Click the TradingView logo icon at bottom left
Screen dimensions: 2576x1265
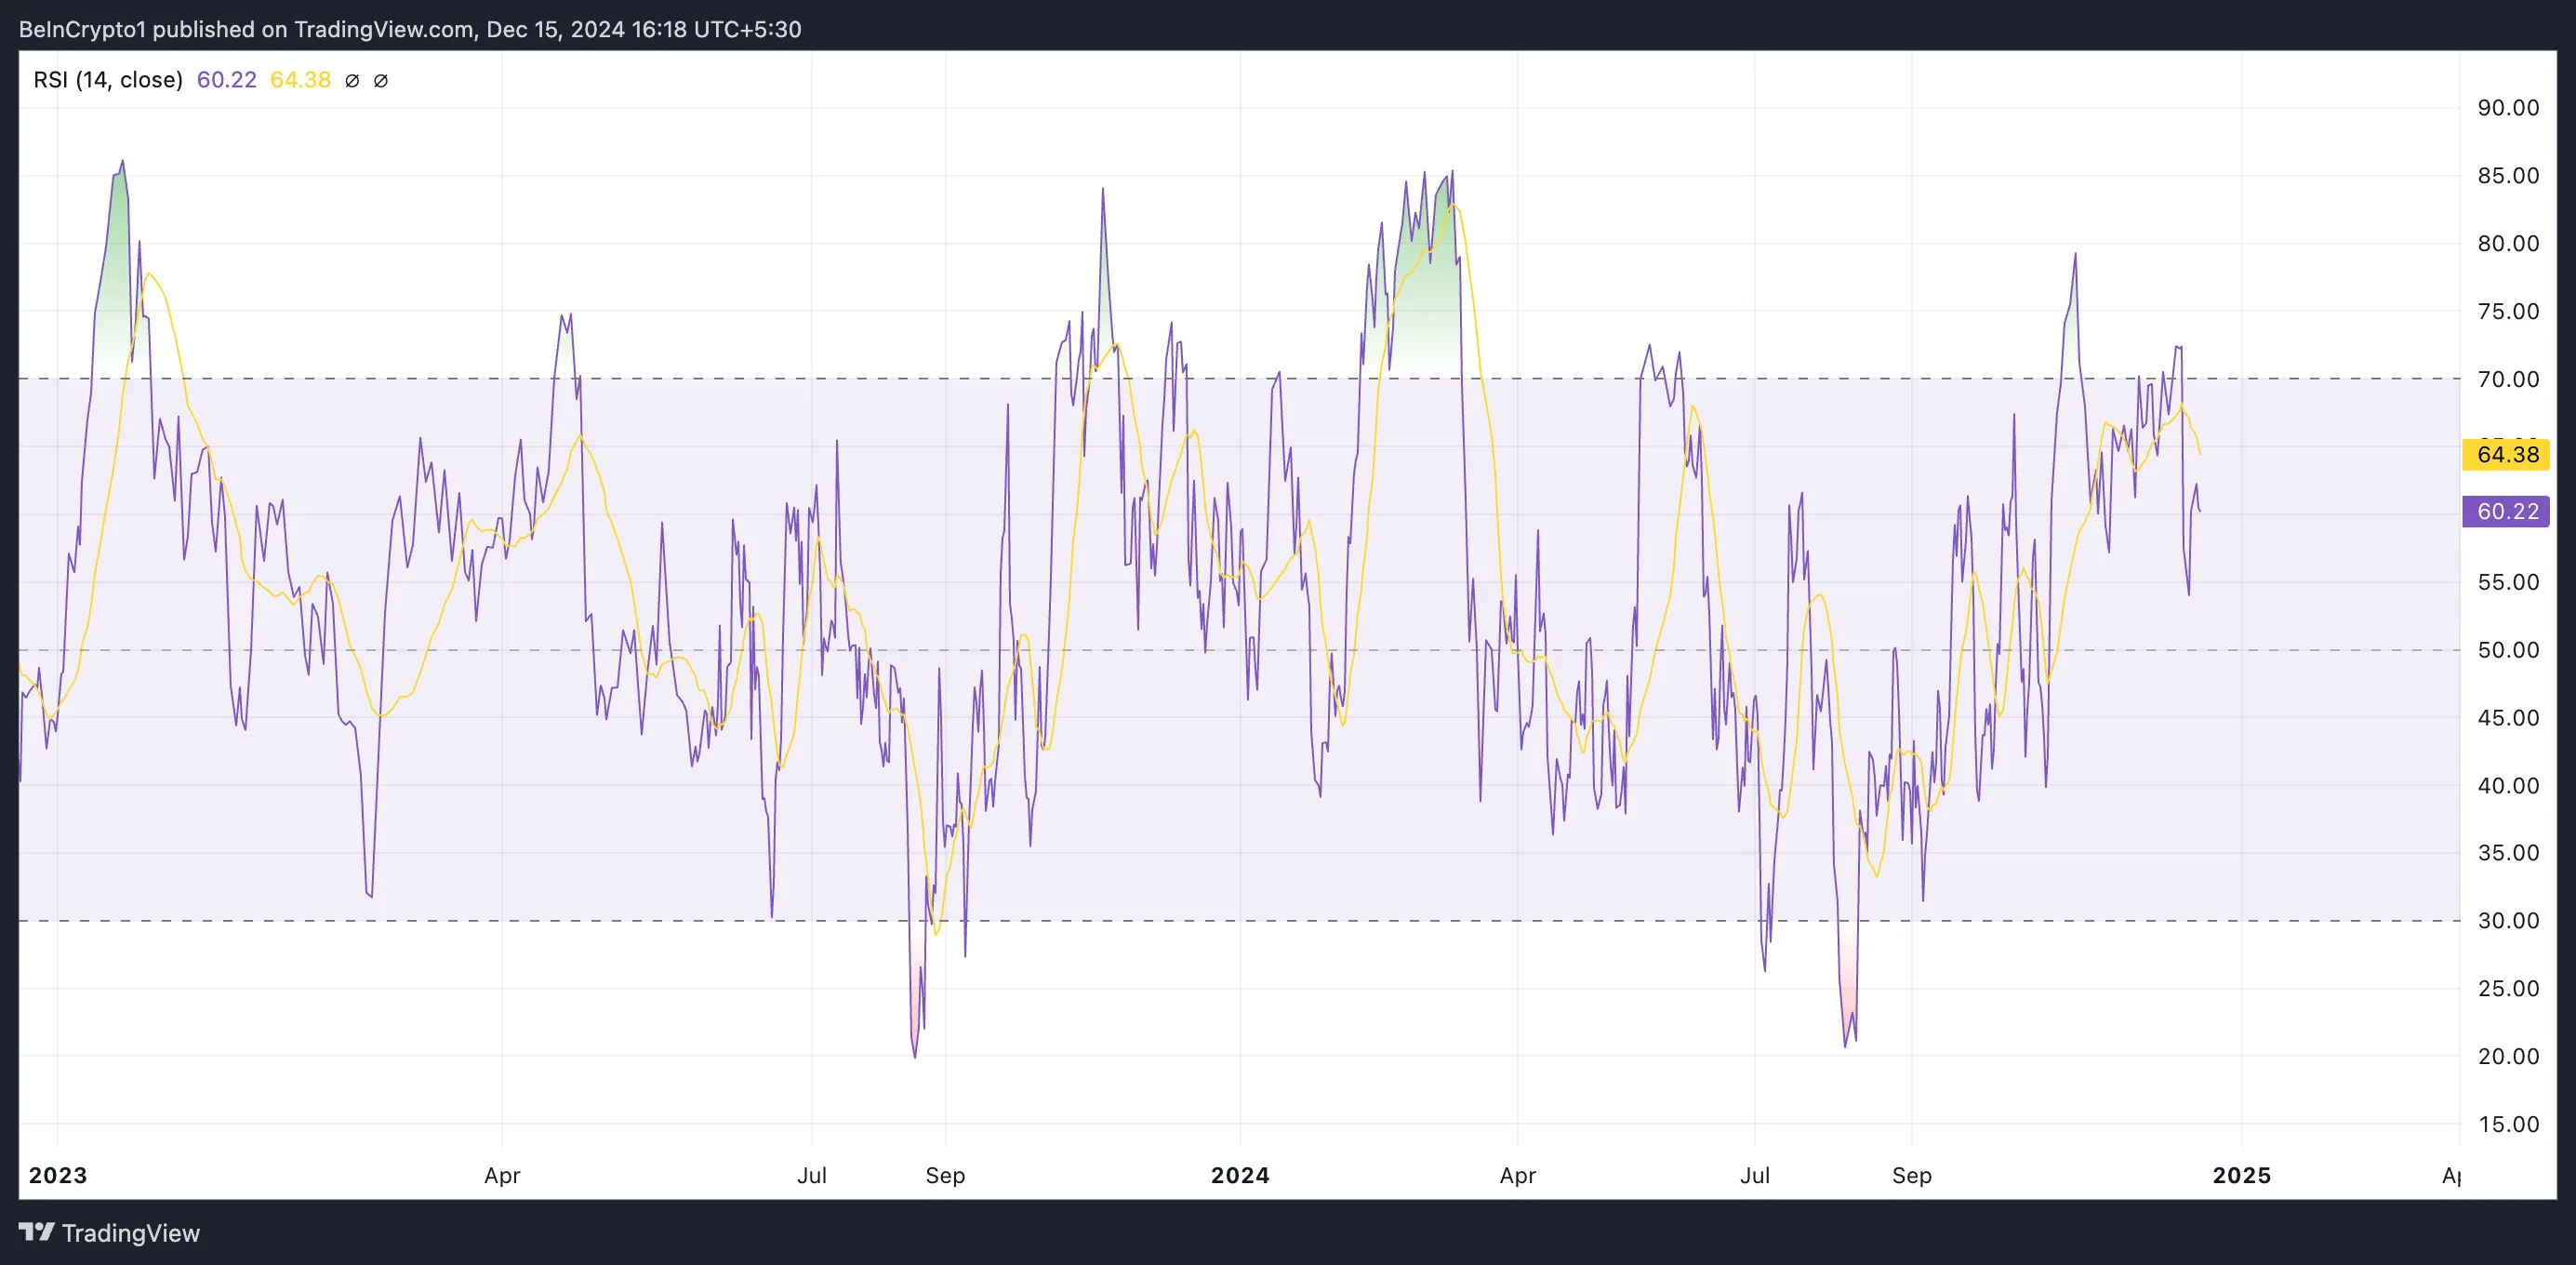(x=36, y=1232)
